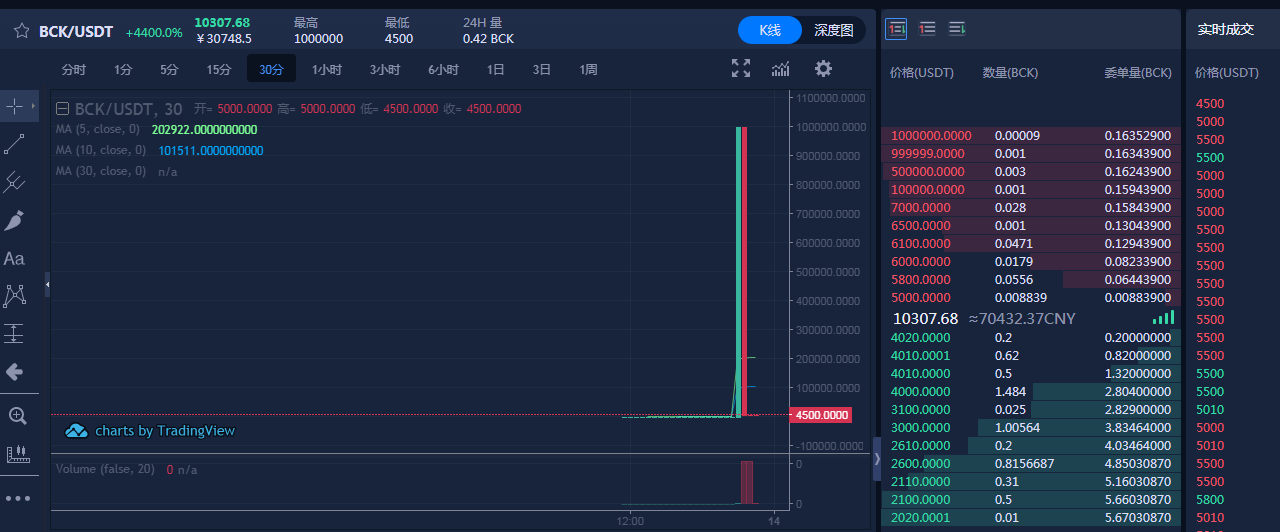The width and height of the screenshot is (1280, 532).
Task: Select the 1周 timeframe
Action: 588,70
